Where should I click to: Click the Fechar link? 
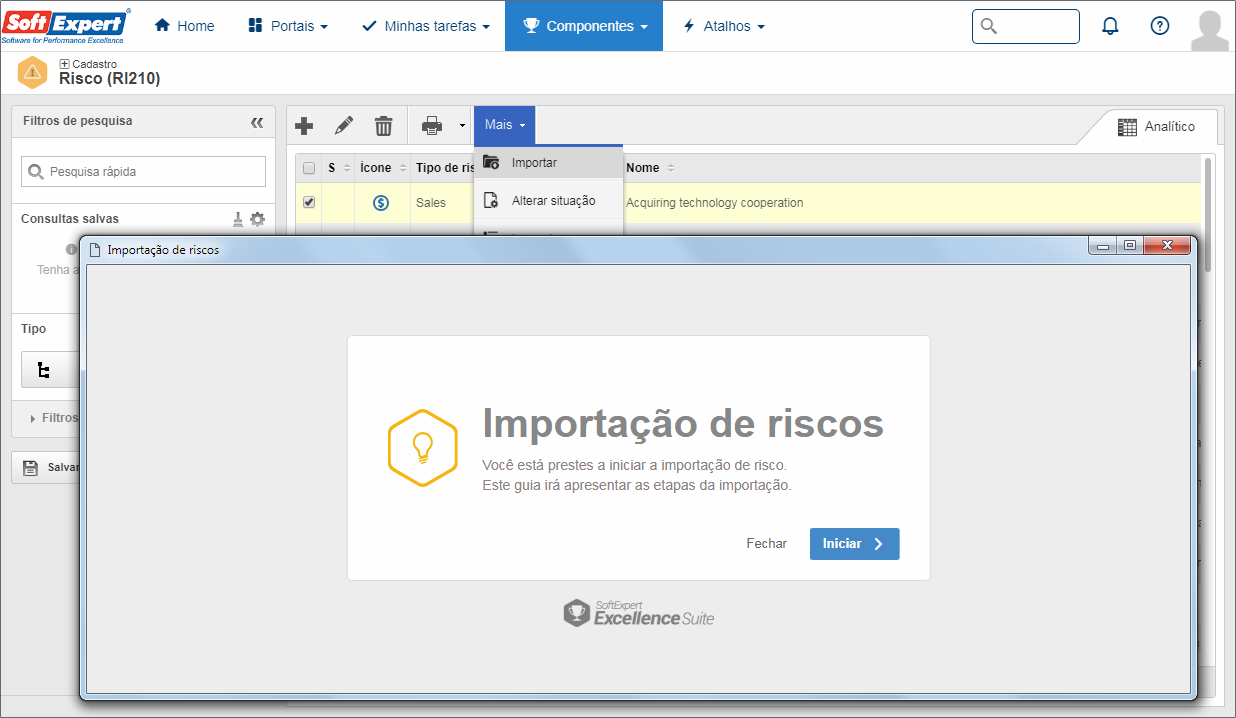pos(767,544)
